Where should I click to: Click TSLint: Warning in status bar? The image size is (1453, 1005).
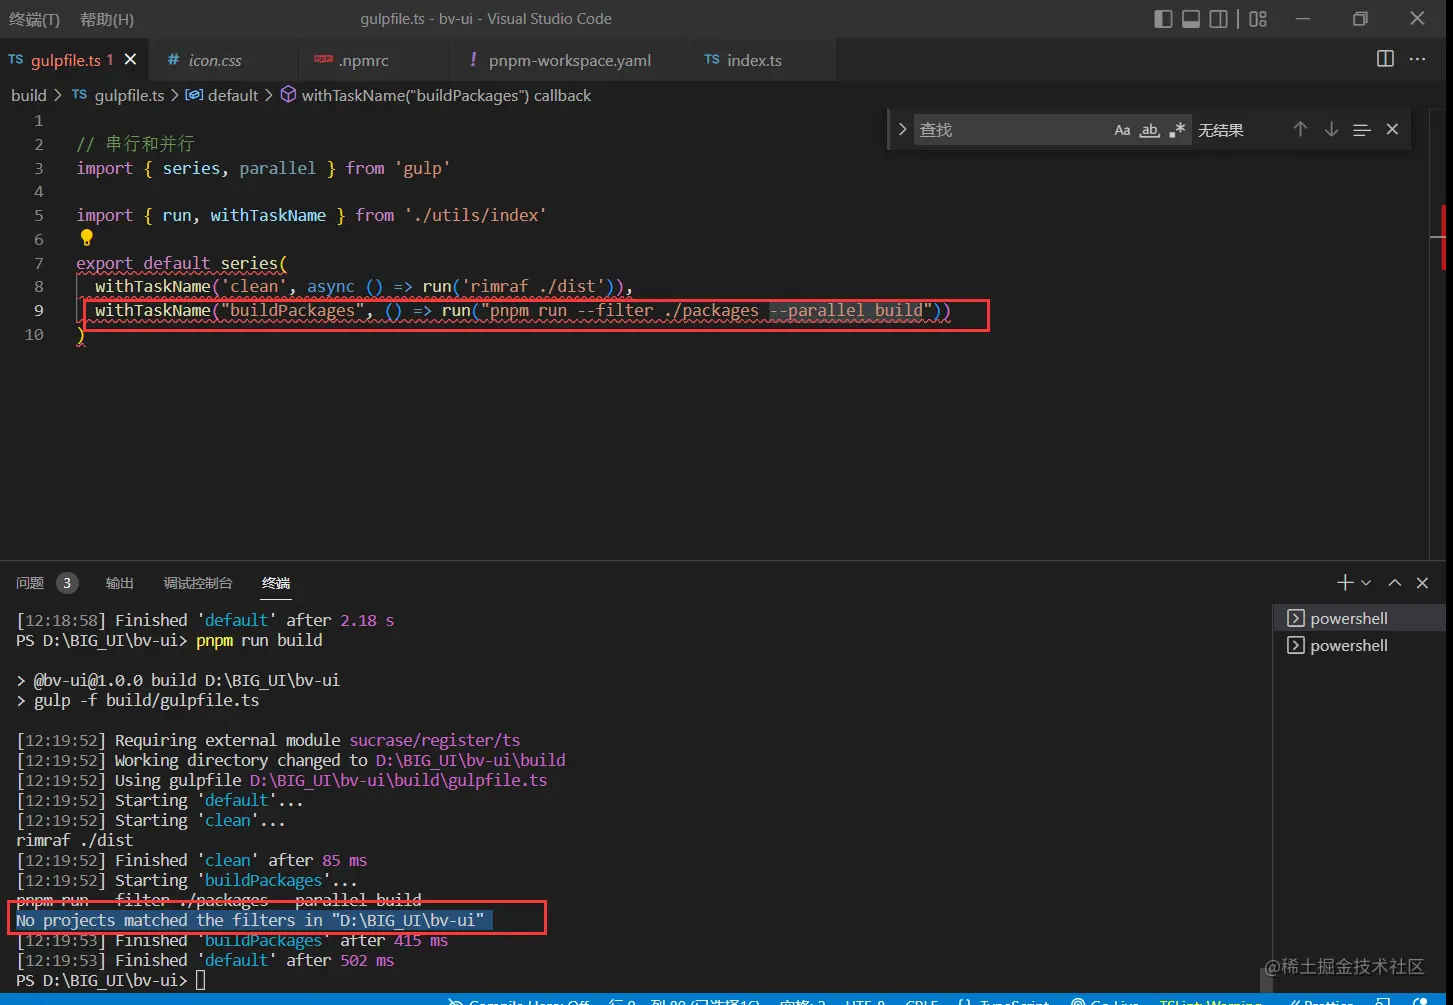pyautogui.click(x=1211, y=1000)
